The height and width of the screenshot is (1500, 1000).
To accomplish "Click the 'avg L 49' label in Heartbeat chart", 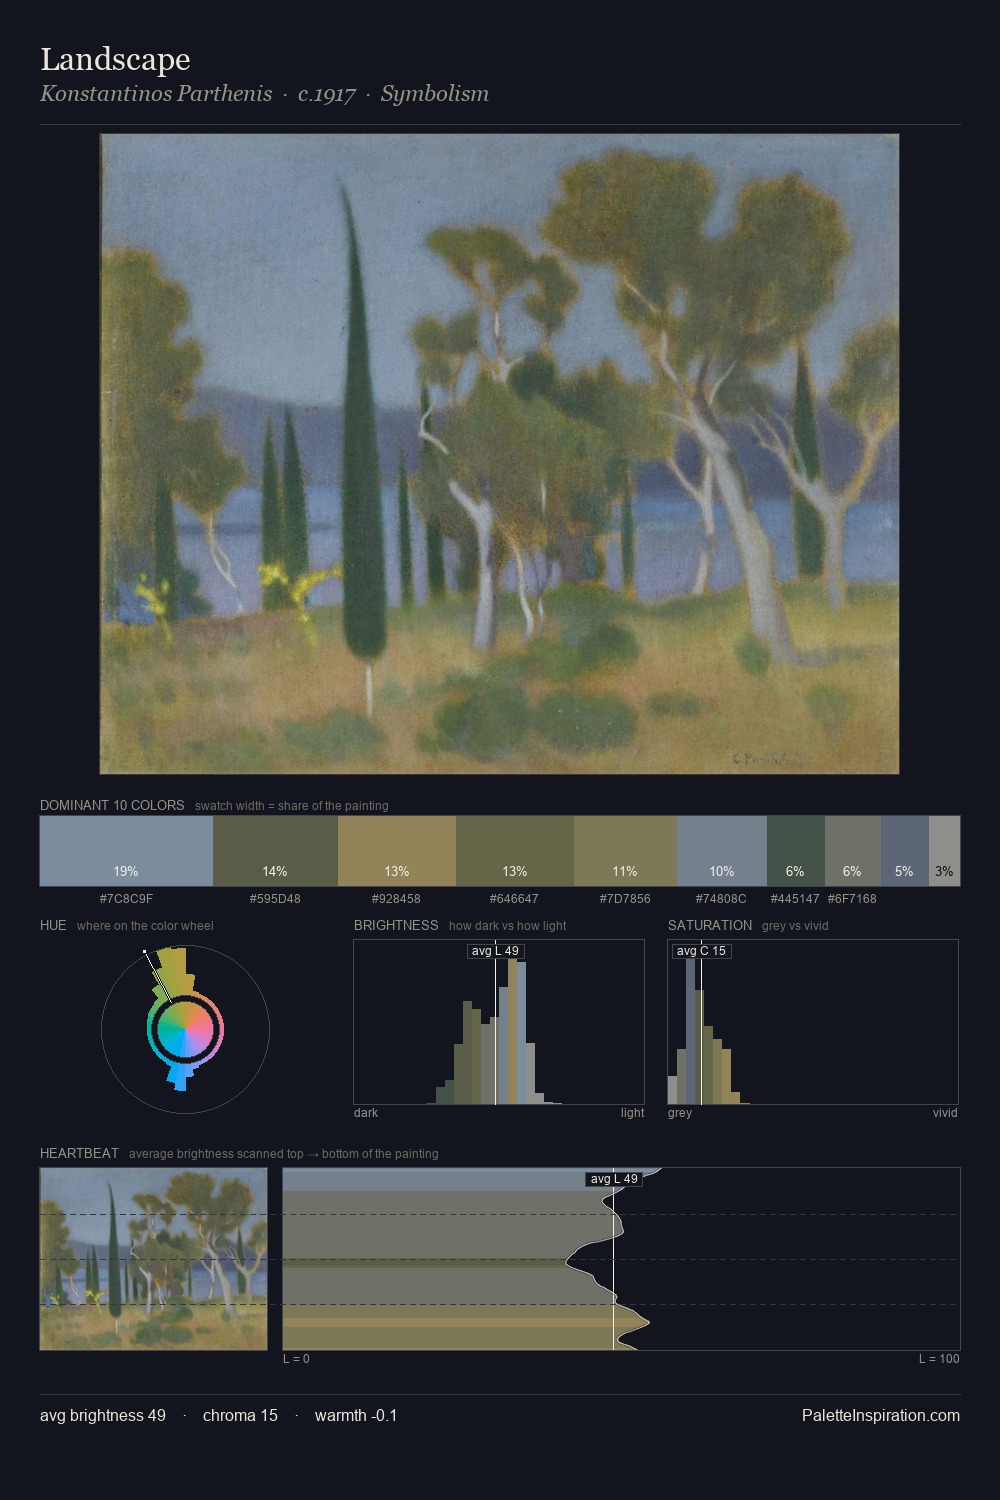I will pos(614,1179).
